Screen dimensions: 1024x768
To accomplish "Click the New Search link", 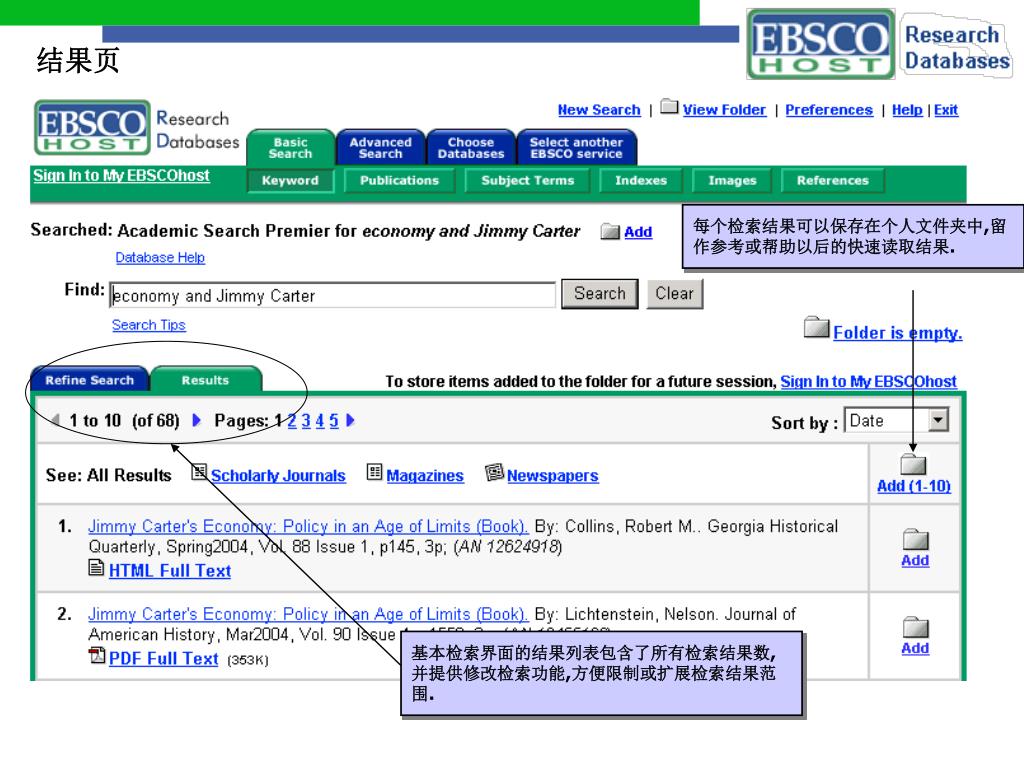I will tap(599, 110).
